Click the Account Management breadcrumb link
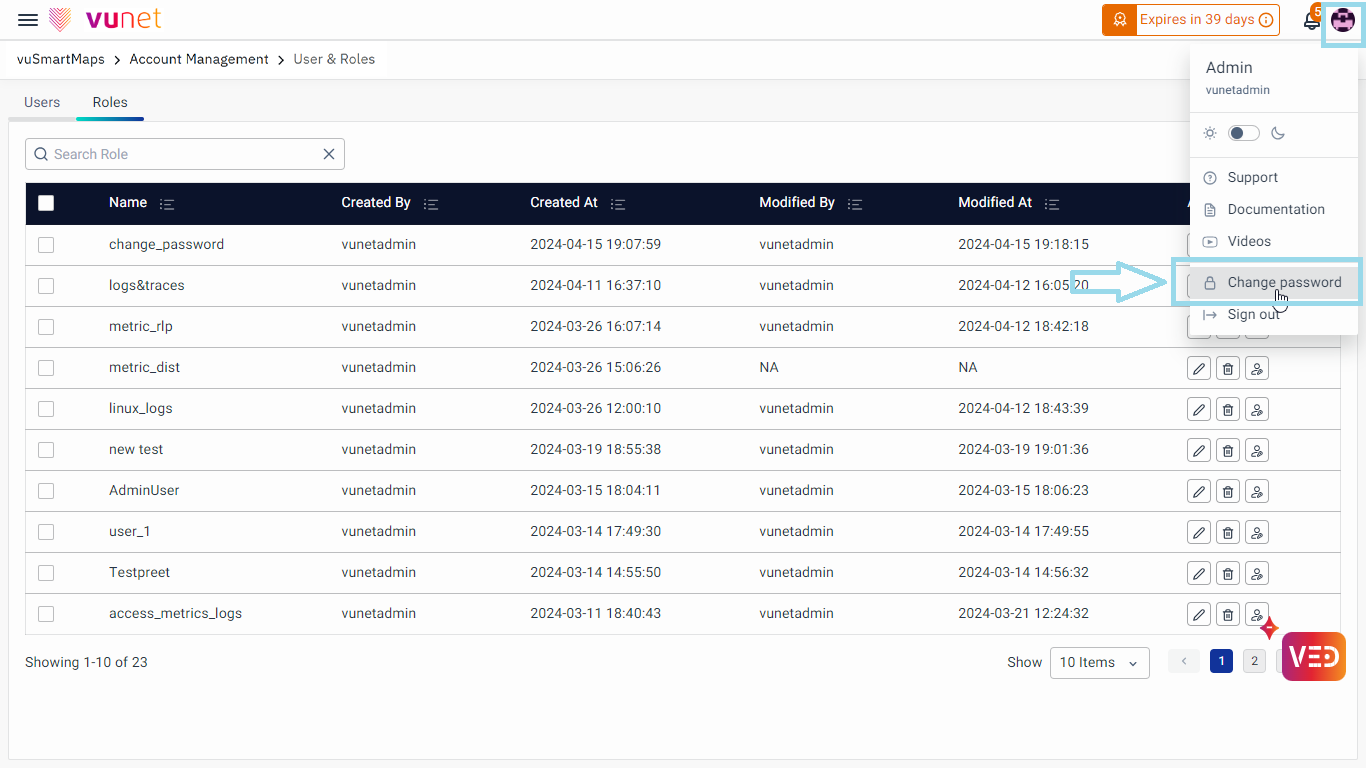 [199, 59]
